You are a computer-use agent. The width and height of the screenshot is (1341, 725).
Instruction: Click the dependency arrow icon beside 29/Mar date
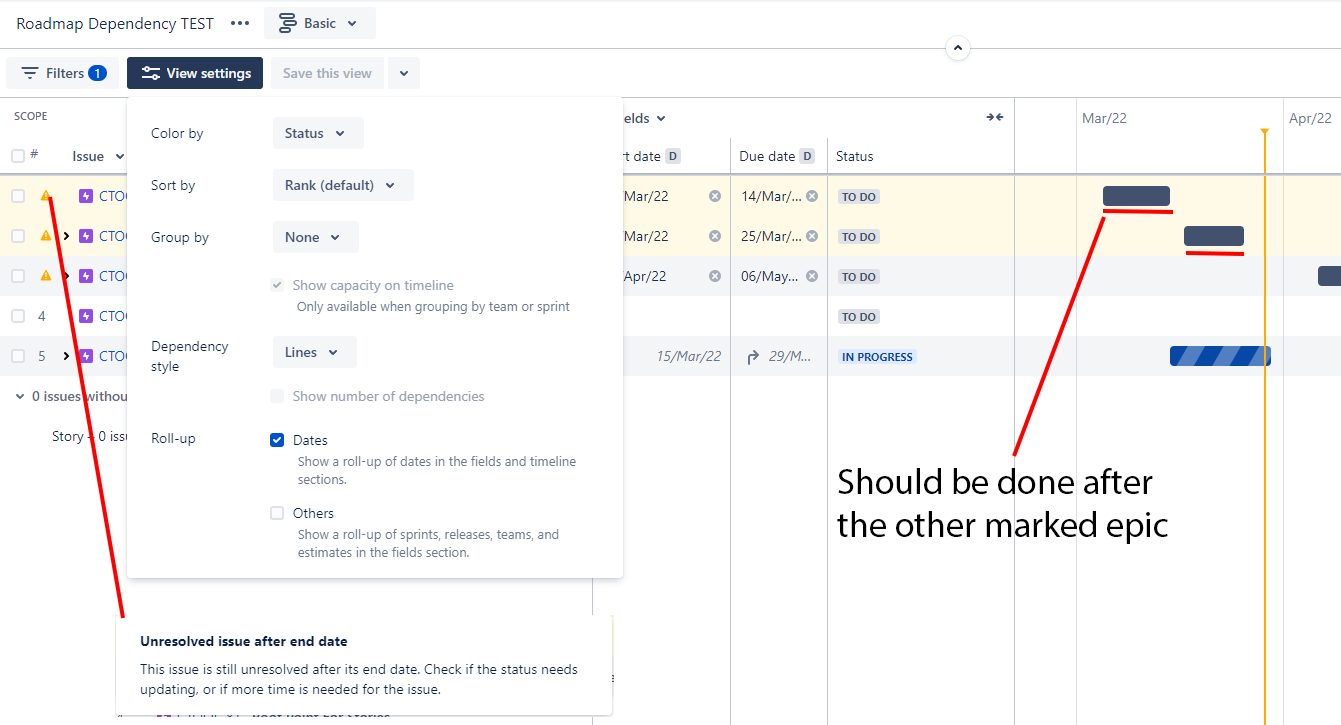[754, 355]
